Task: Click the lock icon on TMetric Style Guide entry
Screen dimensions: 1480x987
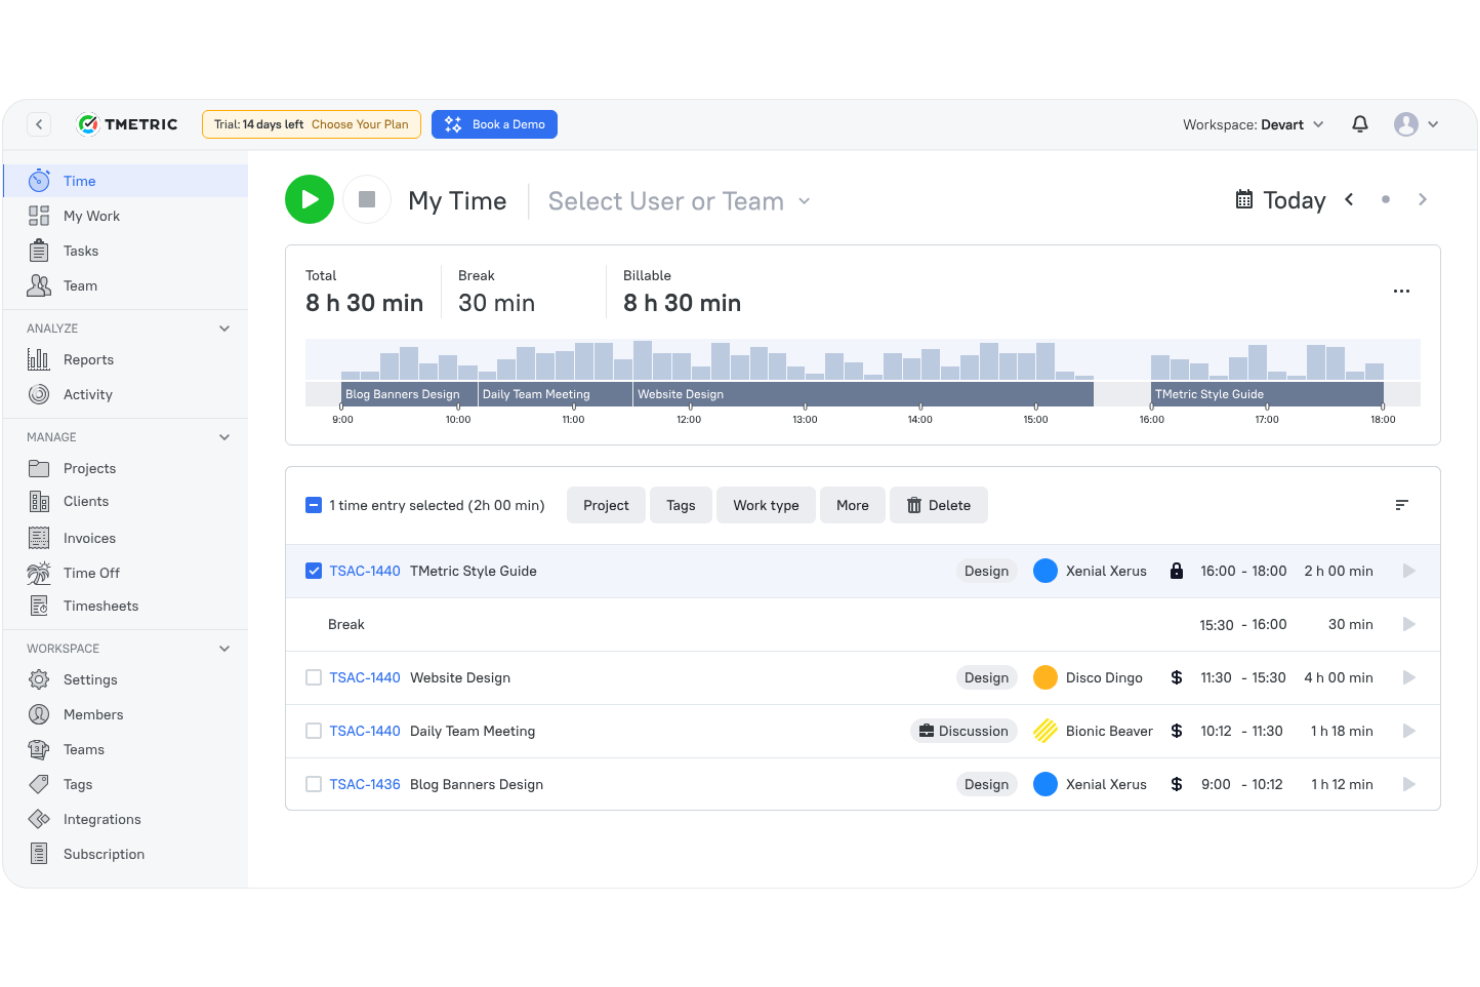Action: tap(1176, 570)
